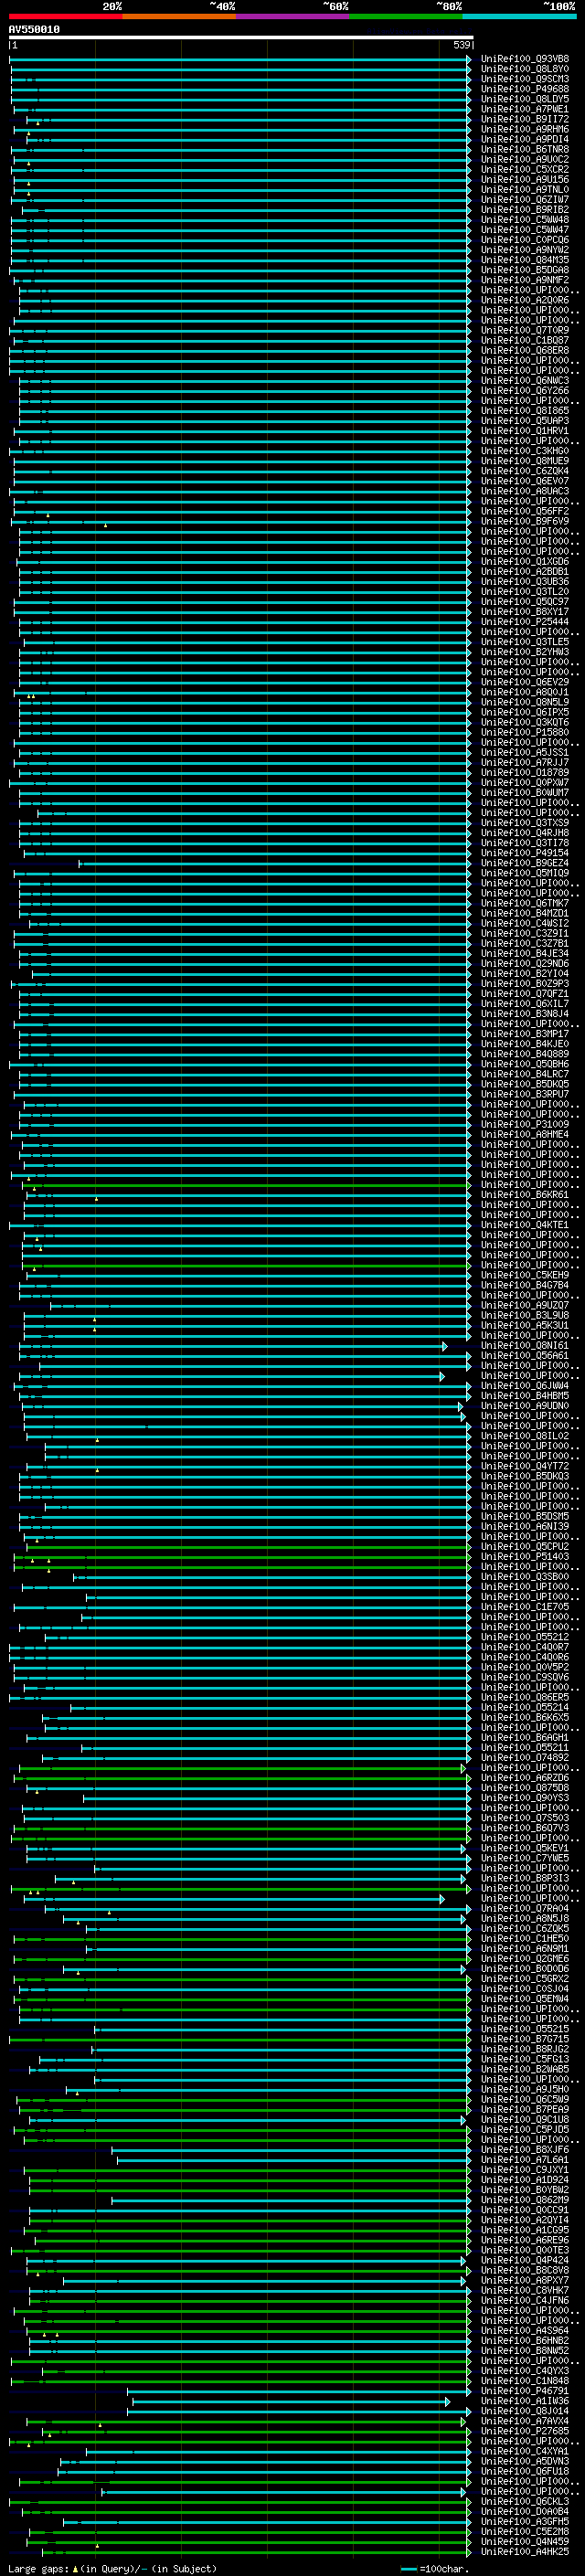The height and width of the screenshot is (2576, 585).
Task: Select hit label UniRef100_C5WW47
Action: 525,230
